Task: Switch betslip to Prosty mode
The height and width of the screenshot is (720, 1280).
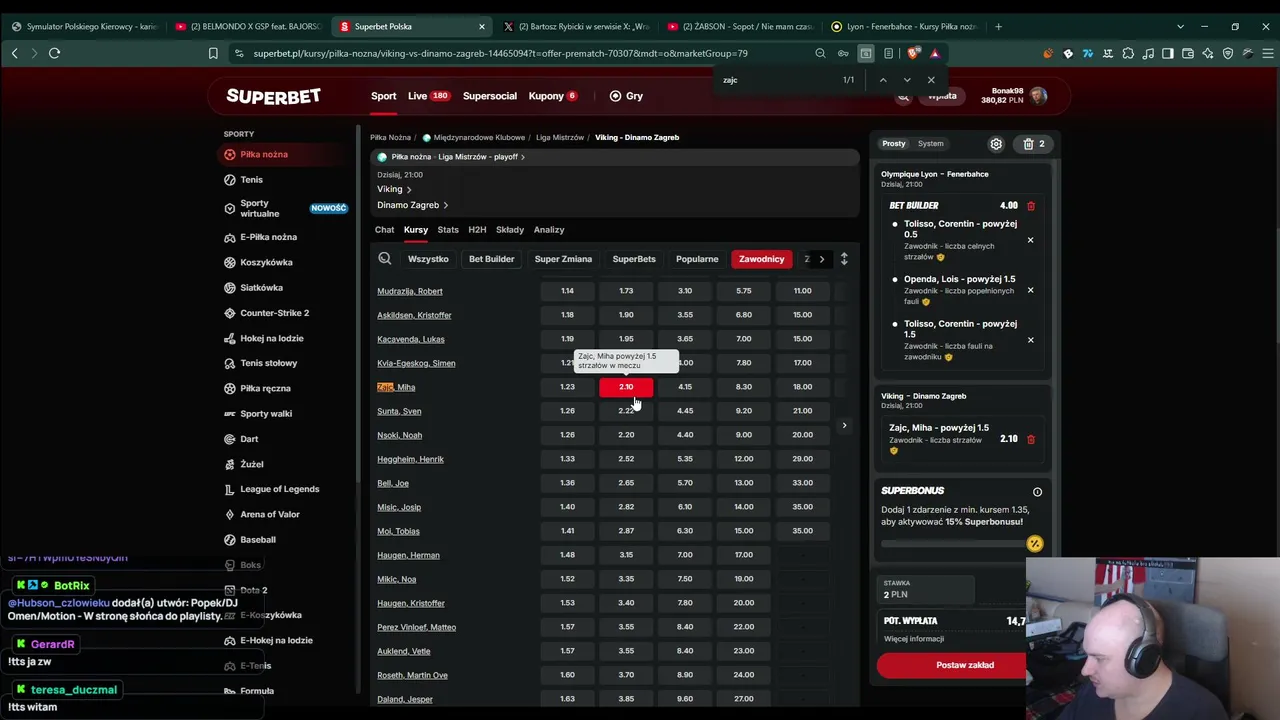Action: 894,144
